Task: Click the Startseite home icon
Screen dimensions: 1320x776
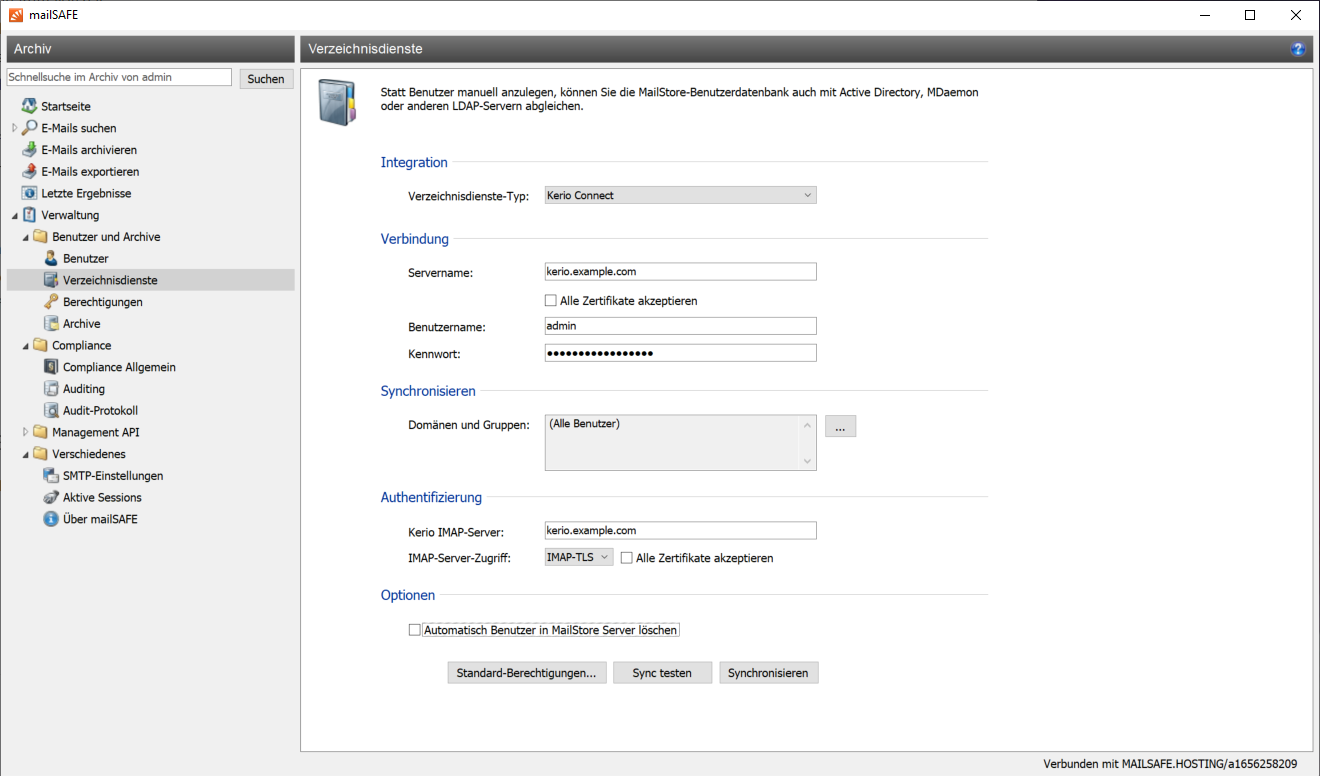Action: point(30,106)
